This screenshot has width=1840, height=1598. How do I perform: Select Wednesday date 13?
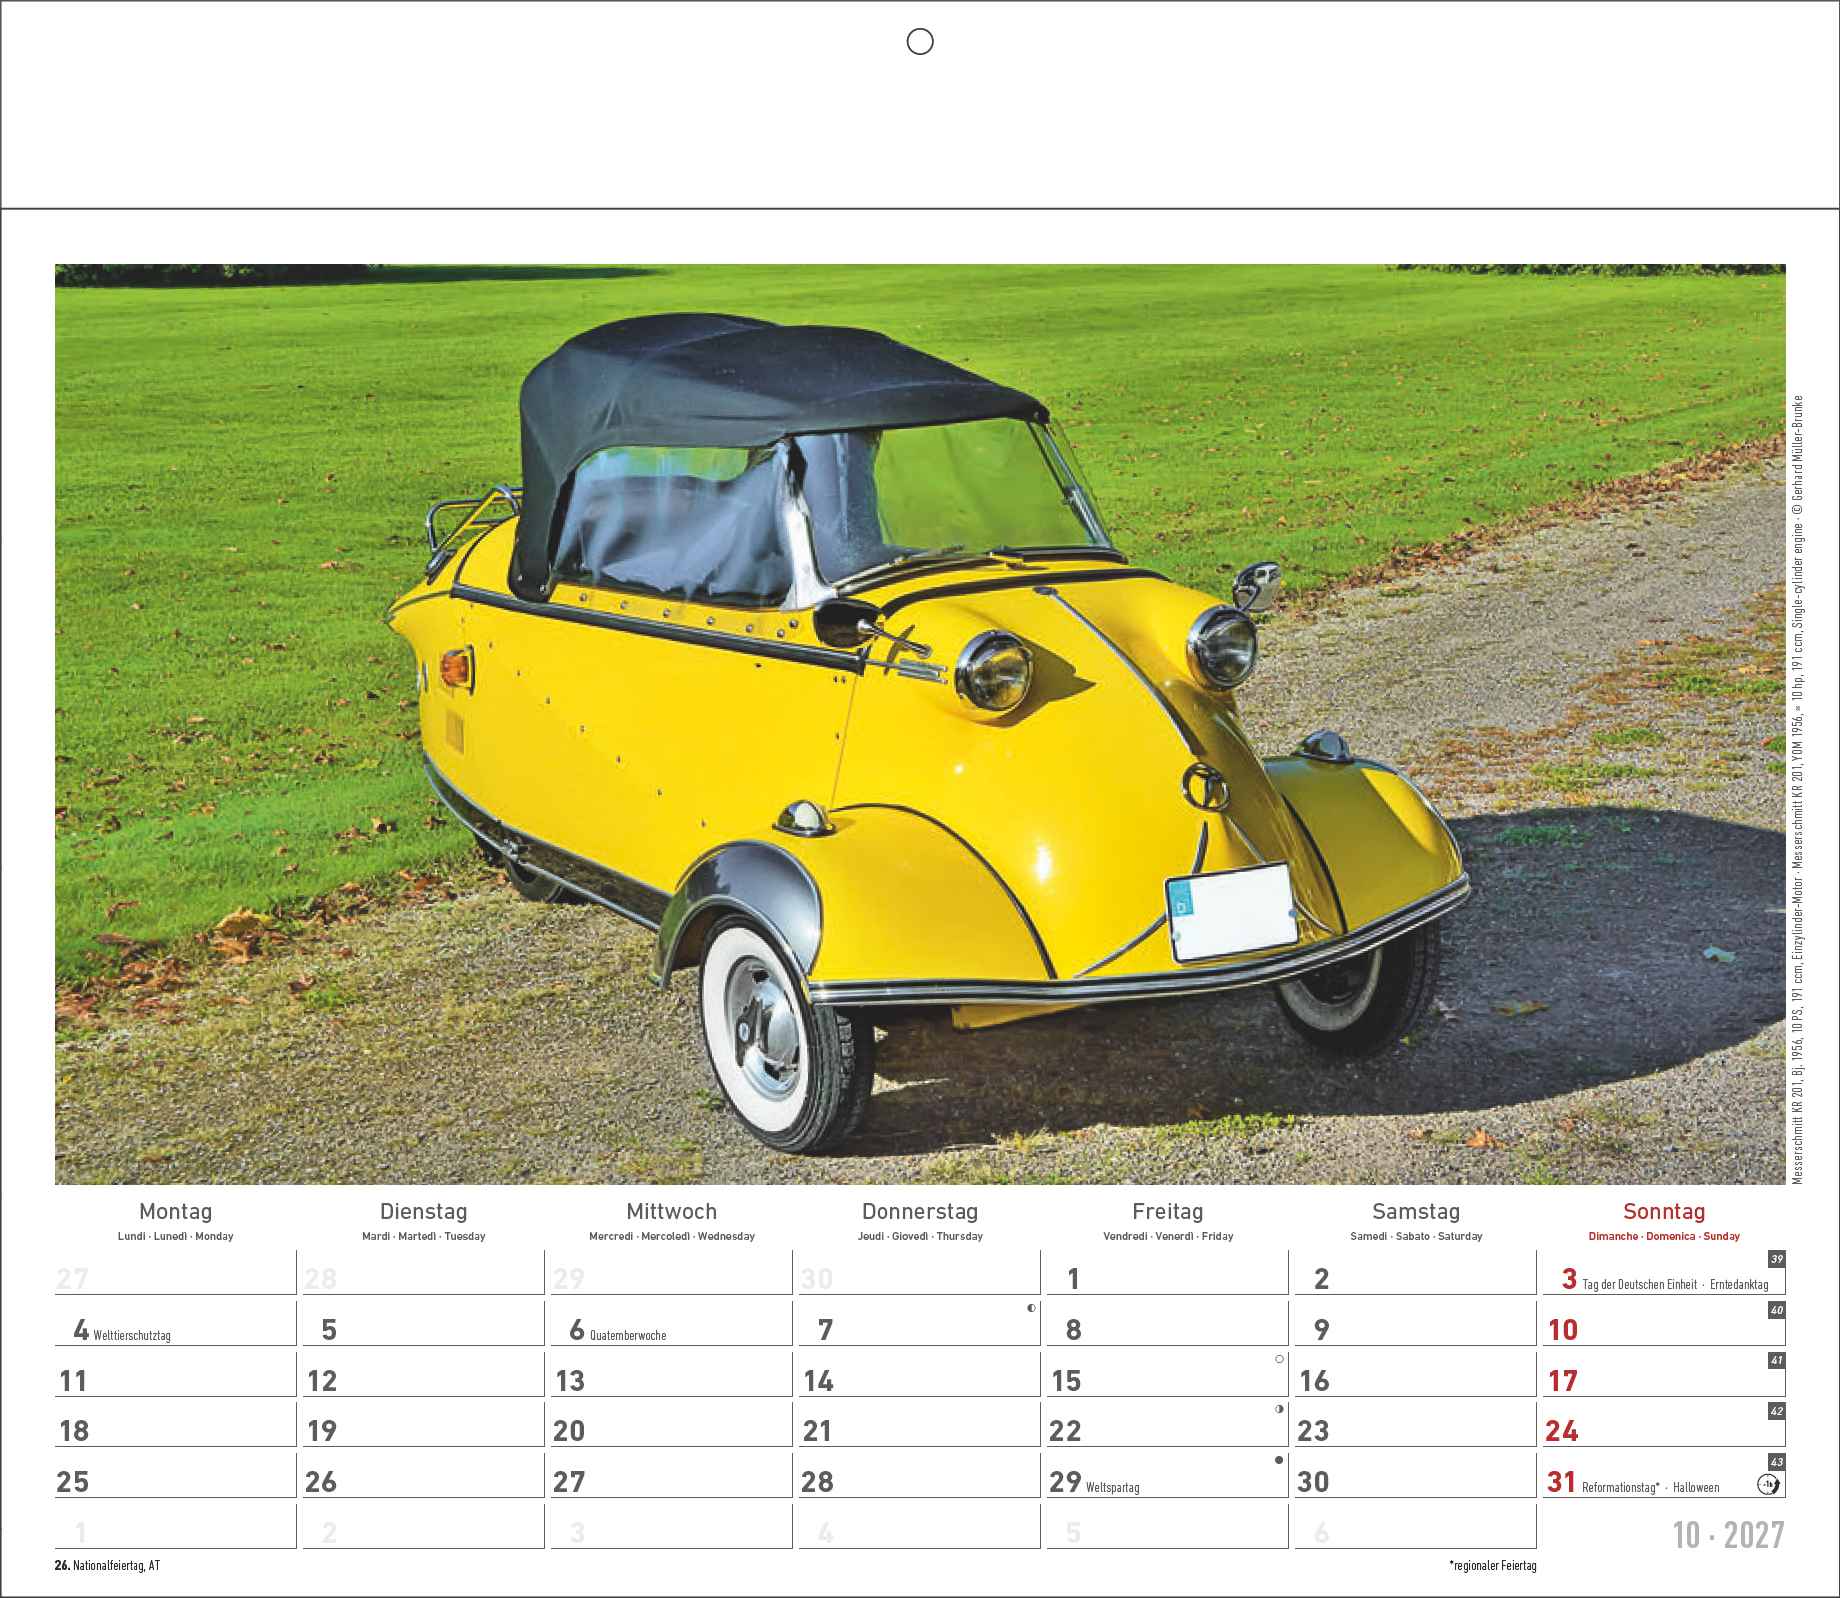click(569, 1381)
